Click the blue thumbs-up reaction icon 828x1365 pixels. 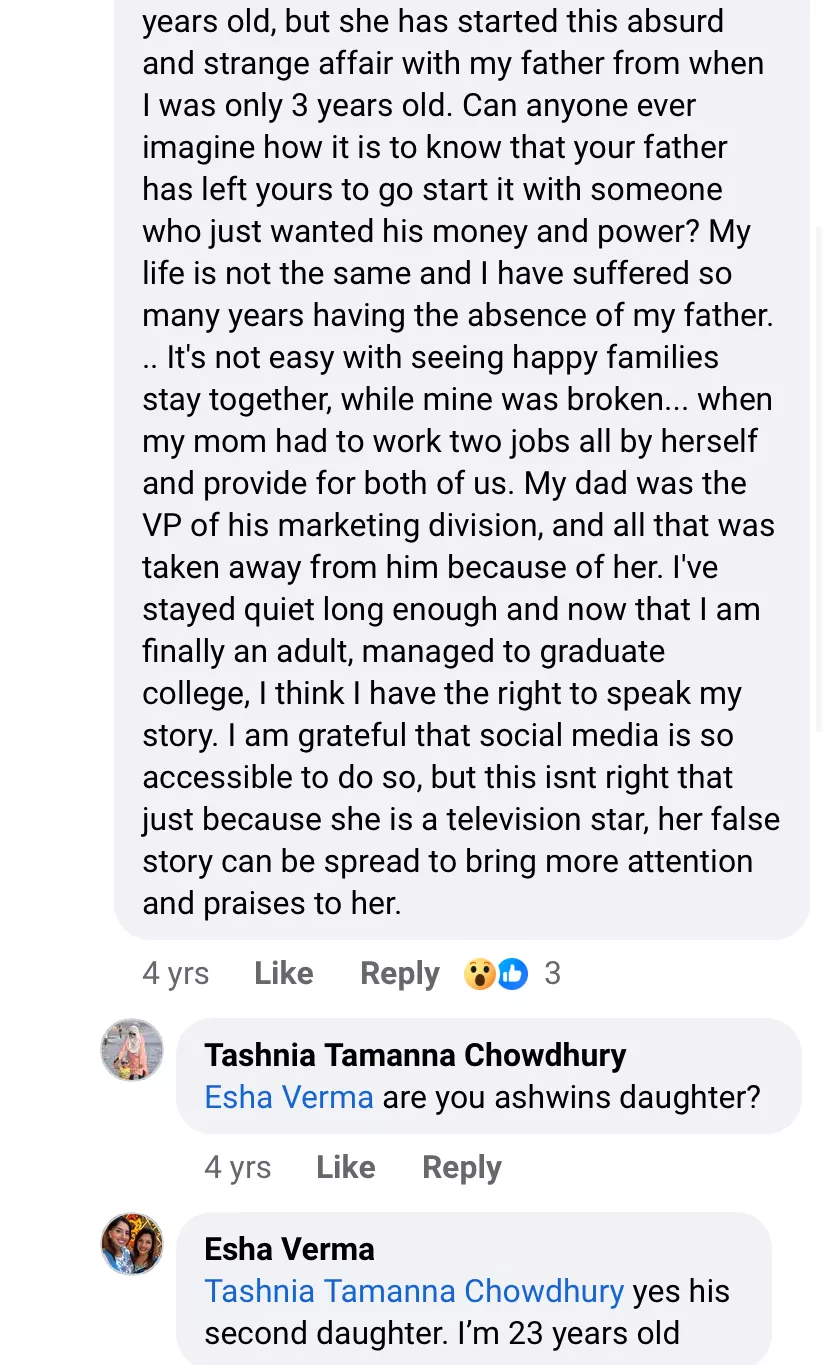513,973
